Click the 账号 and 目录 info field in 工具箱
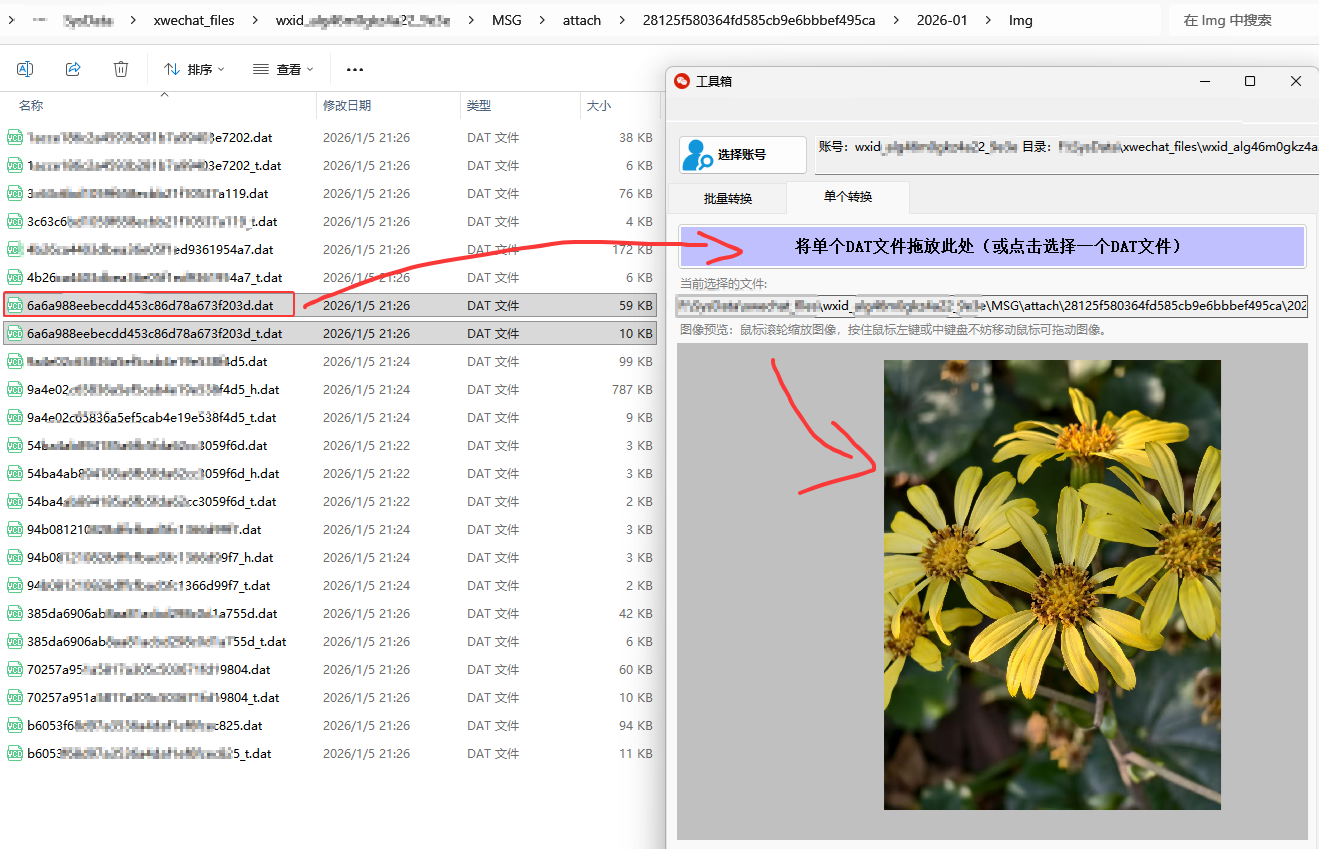The image size is (1319, 850). click(1067, 155)
